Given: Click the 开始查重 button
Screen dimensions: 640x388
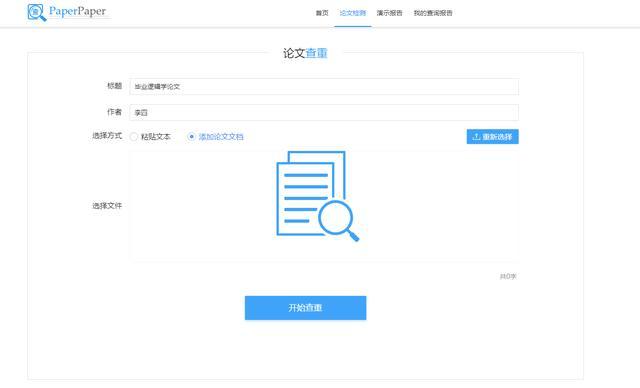Looking at the screenshot, I should click(305, 308).
